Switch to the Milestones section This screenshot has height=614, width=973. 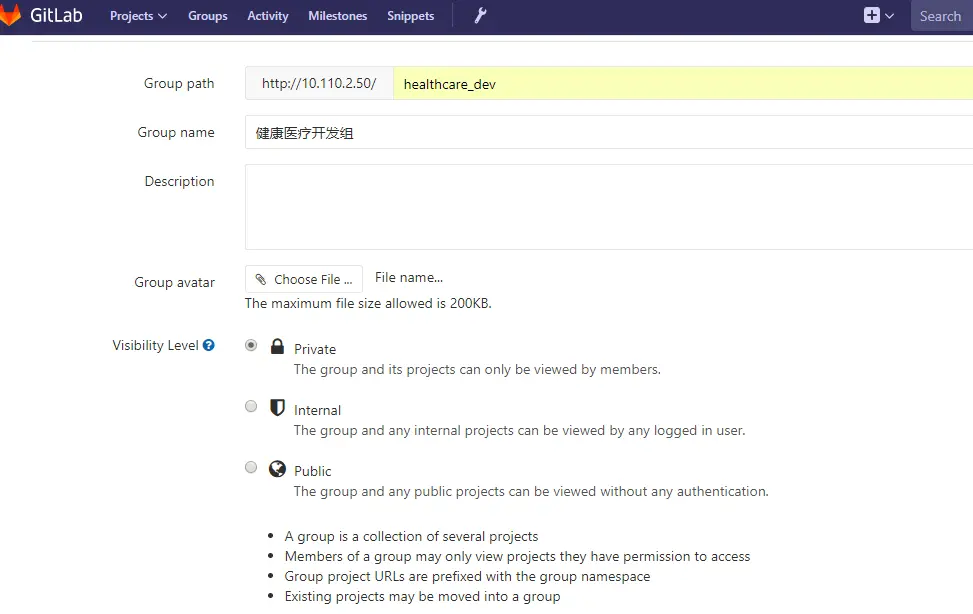337,15
